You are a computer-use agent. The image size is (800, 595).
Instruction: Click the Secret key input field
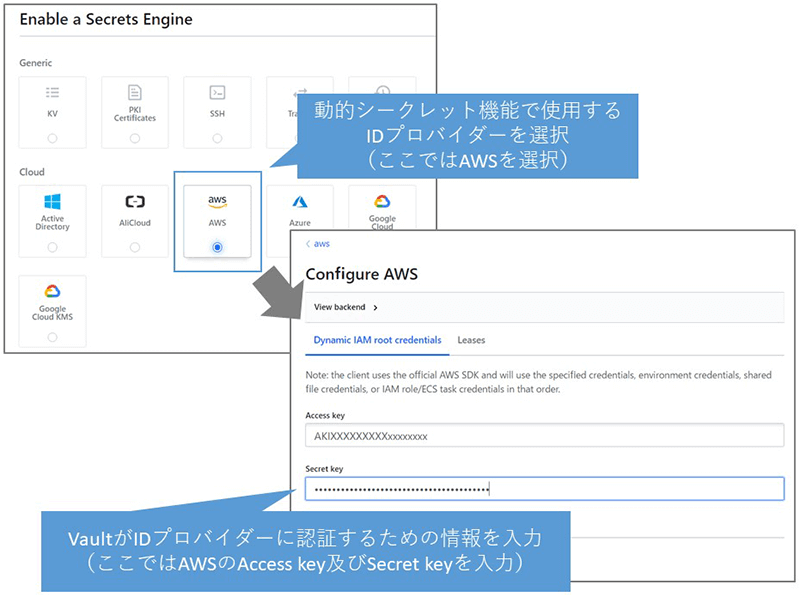pos(544,489)
